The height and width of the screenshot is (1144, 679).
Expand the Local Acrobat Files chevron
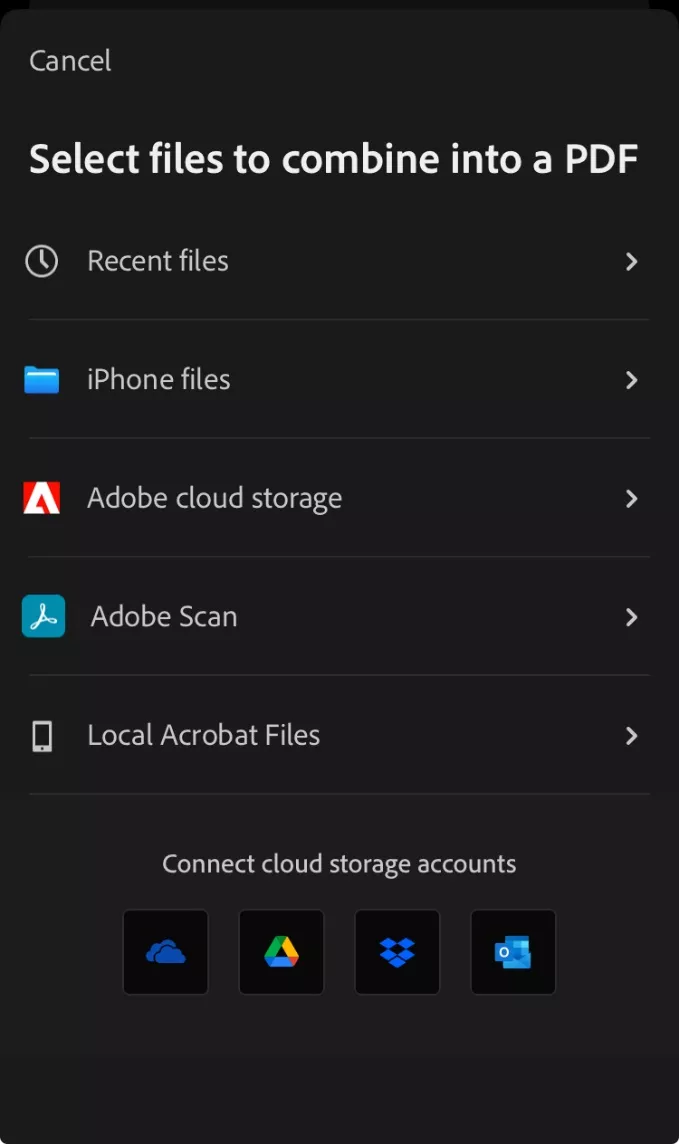pyautogui.click(x=631, y=736)
